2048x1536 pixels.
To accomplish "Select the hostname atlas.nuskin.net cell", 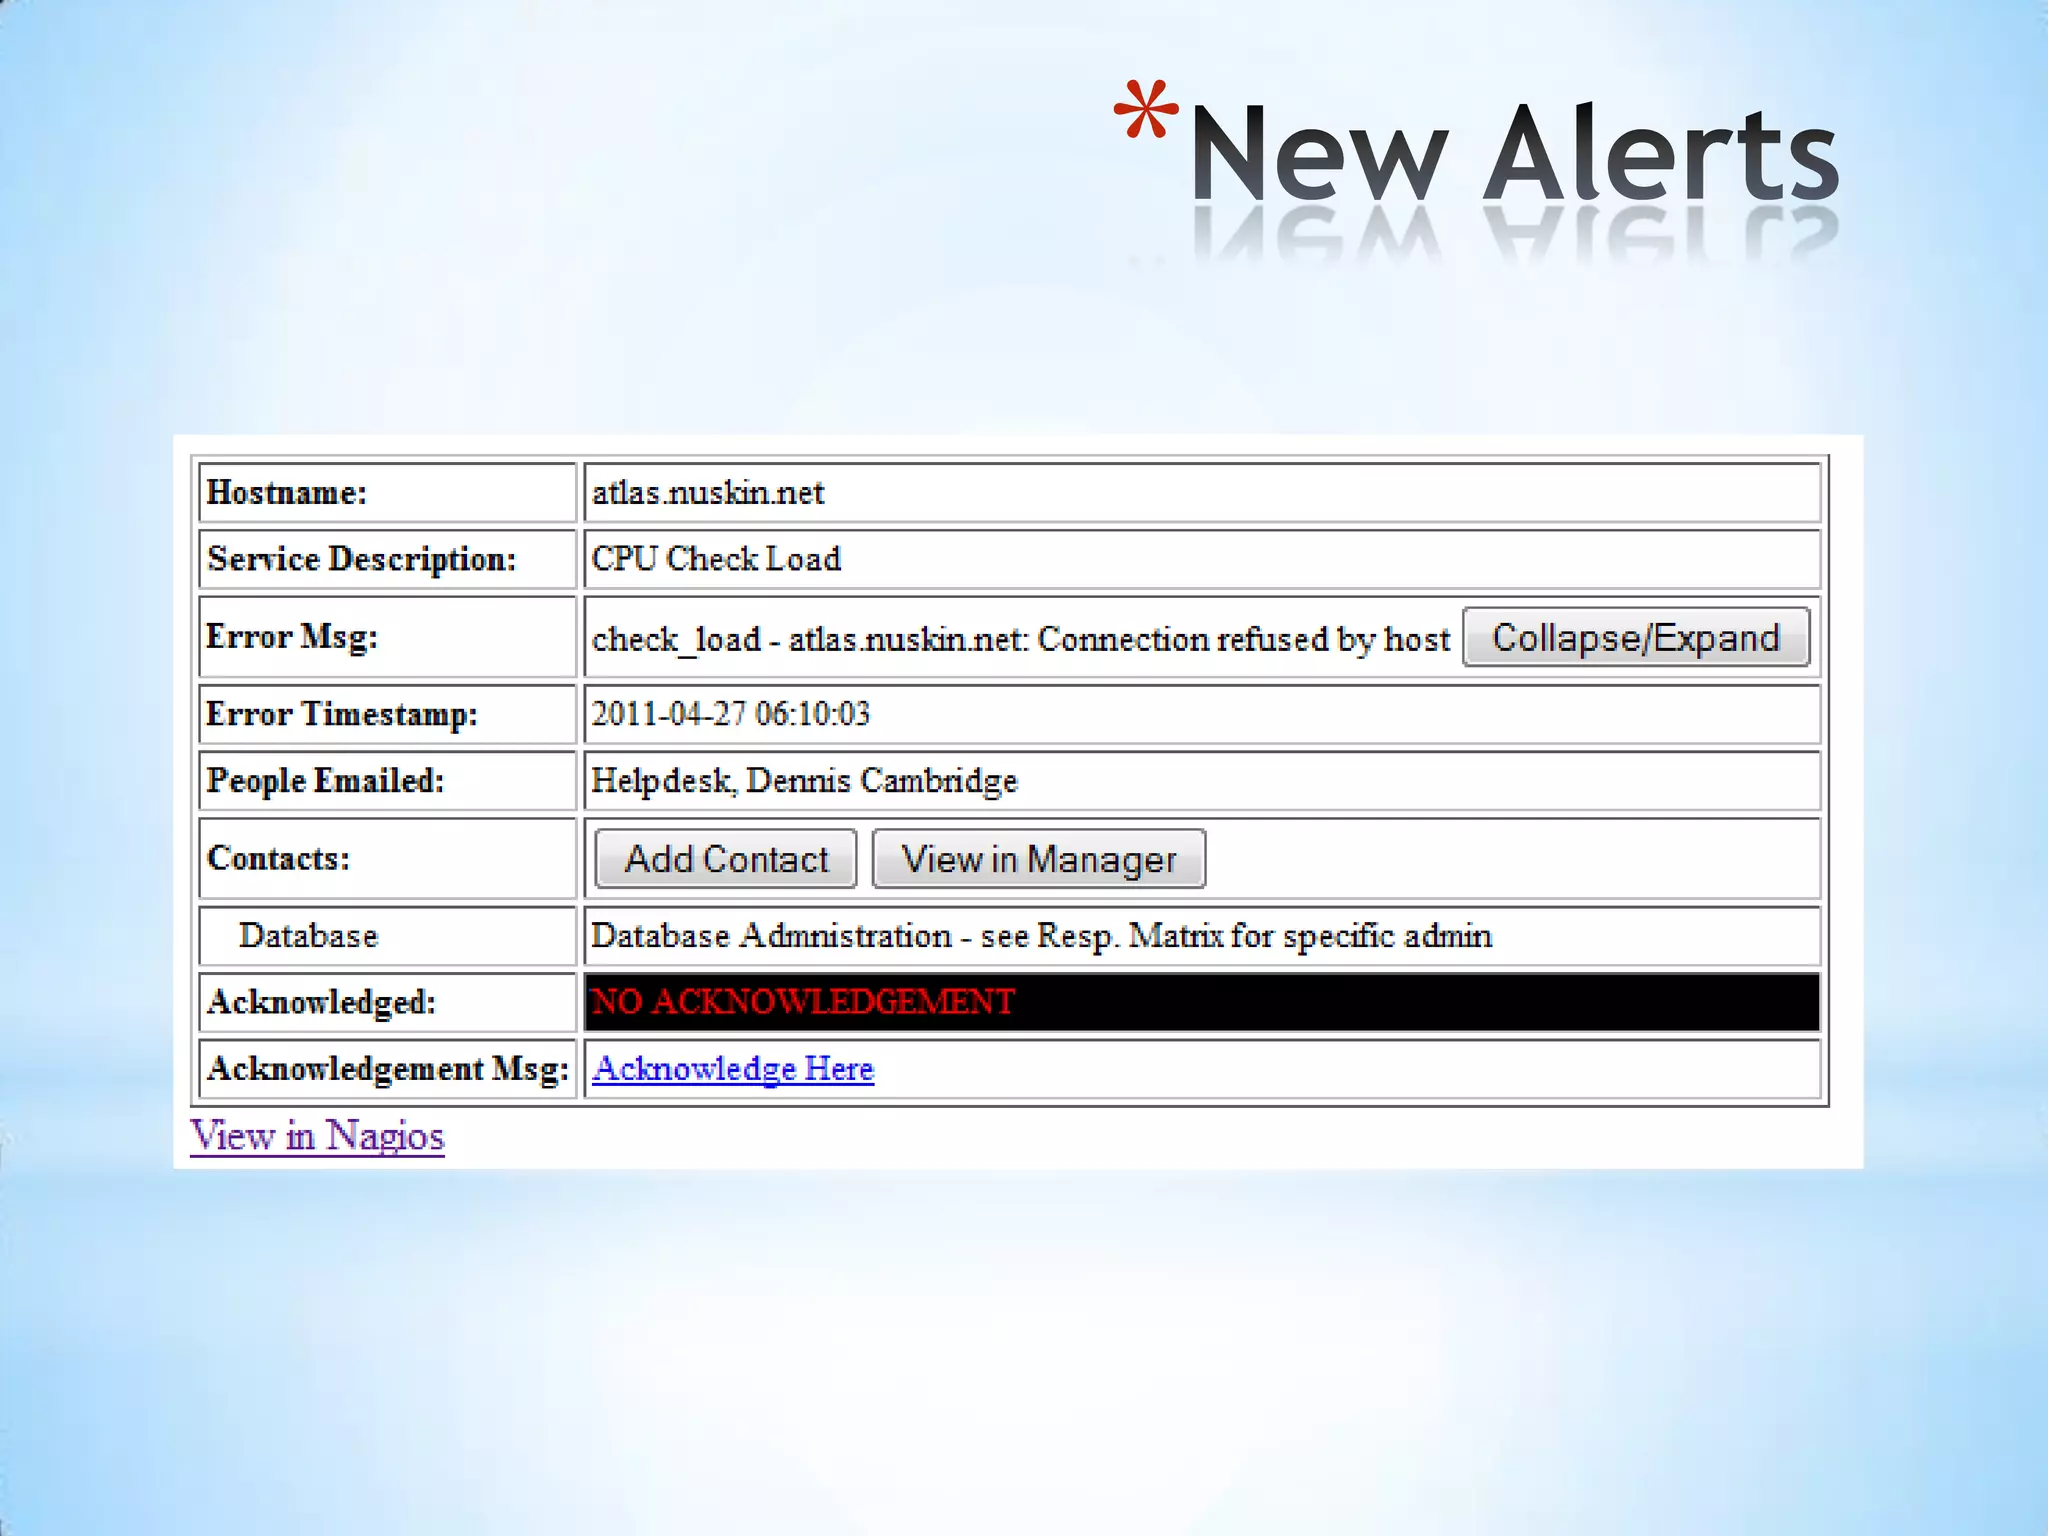I will [1202, 493].
